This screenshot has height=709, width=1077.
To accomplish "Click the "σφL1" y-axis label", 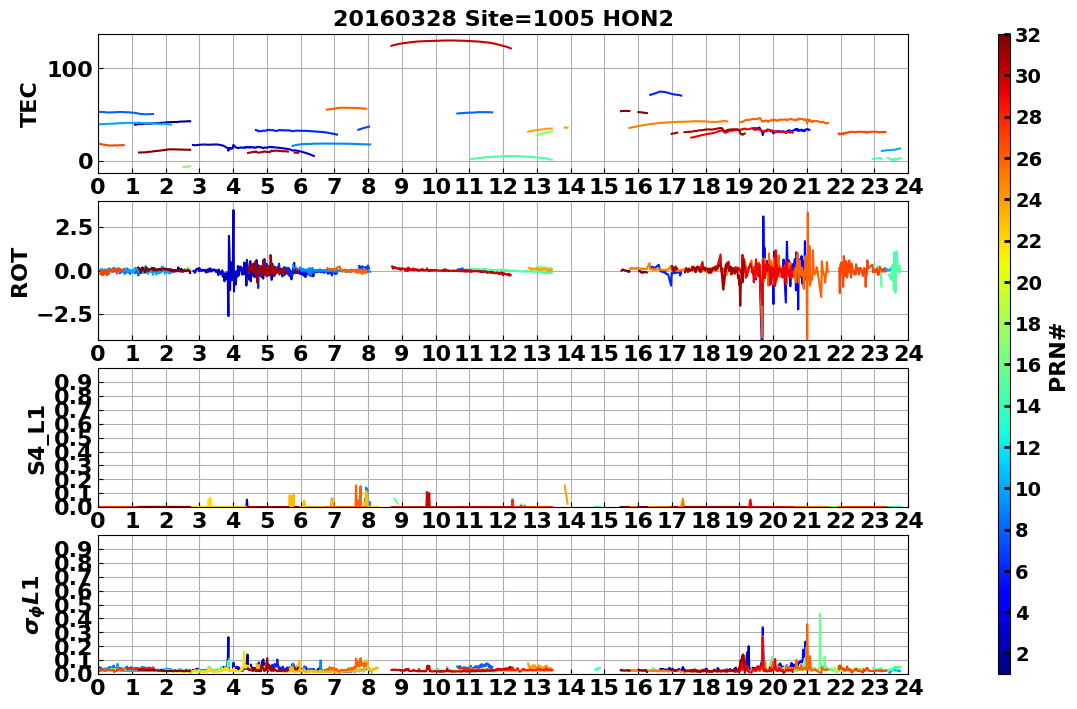I will tap(32, 605).
